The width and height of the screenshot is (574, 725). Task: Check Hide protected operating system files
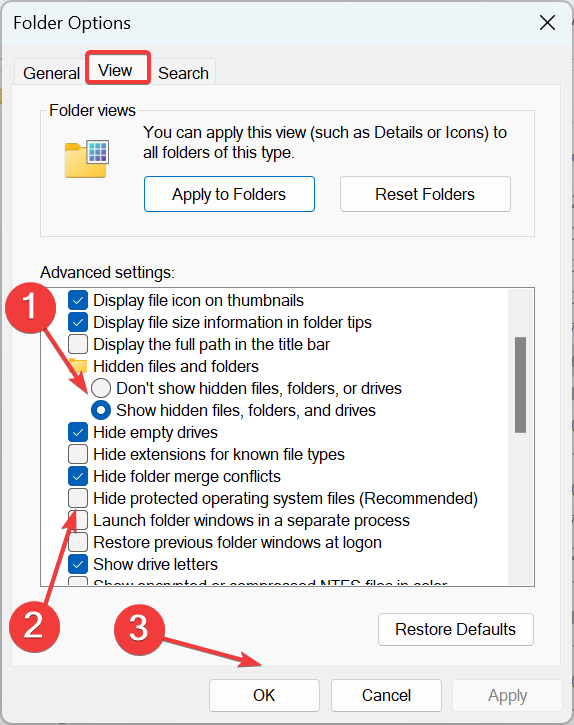click(x=78, y=498)
